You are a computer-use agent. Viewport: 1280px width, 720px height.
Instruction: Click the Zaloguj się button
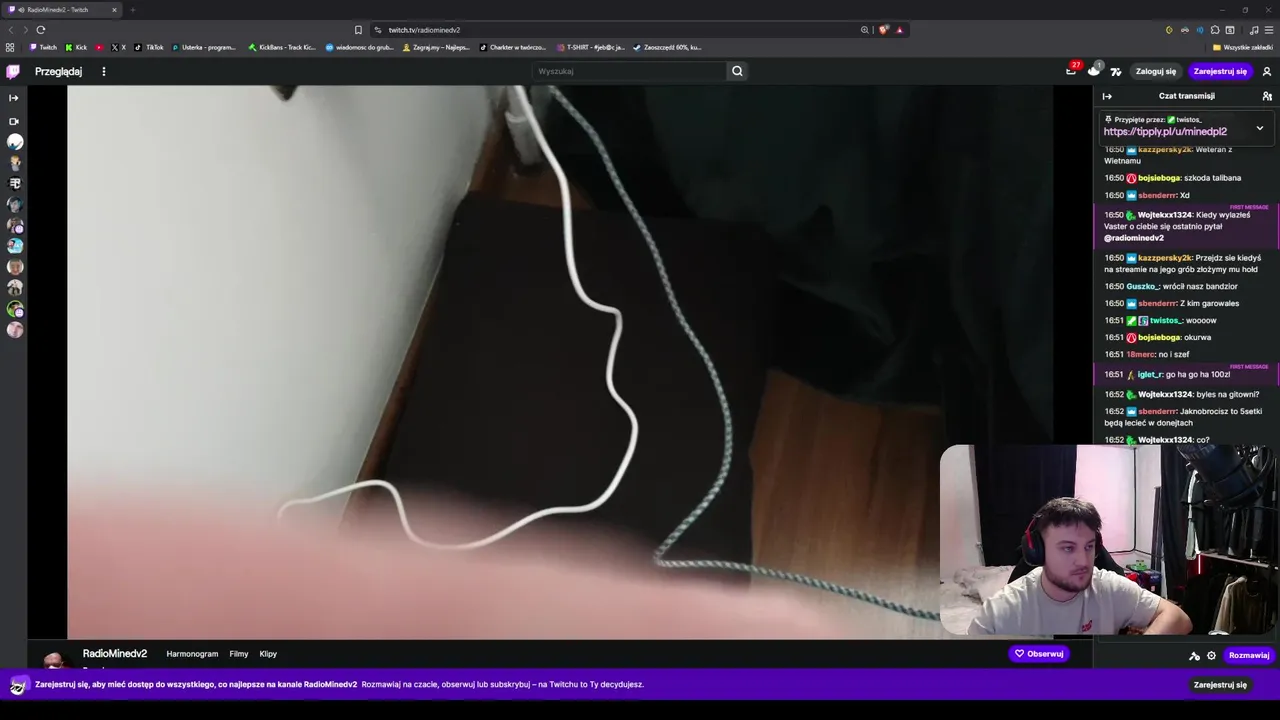tap(1156, 71)
